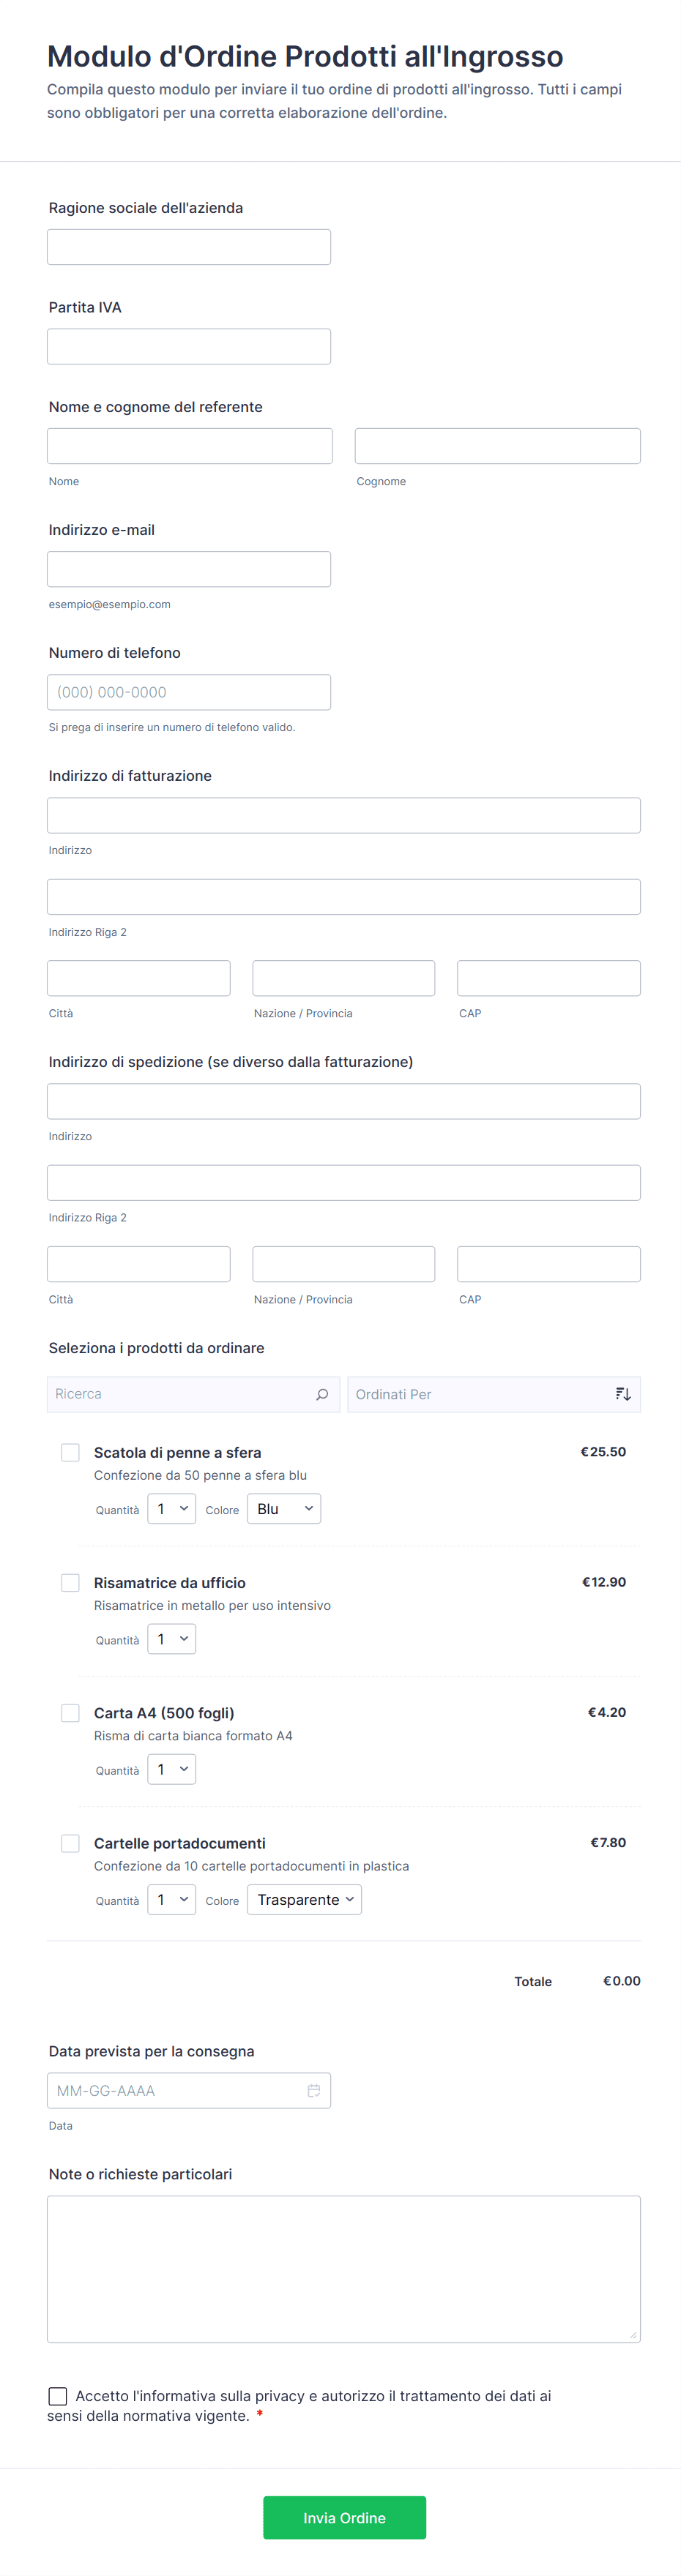The image size is (681, 2576).
Task: Click the sort icon in Ordinati Per
Action: pyautogui.click(x=623, y=1394)
